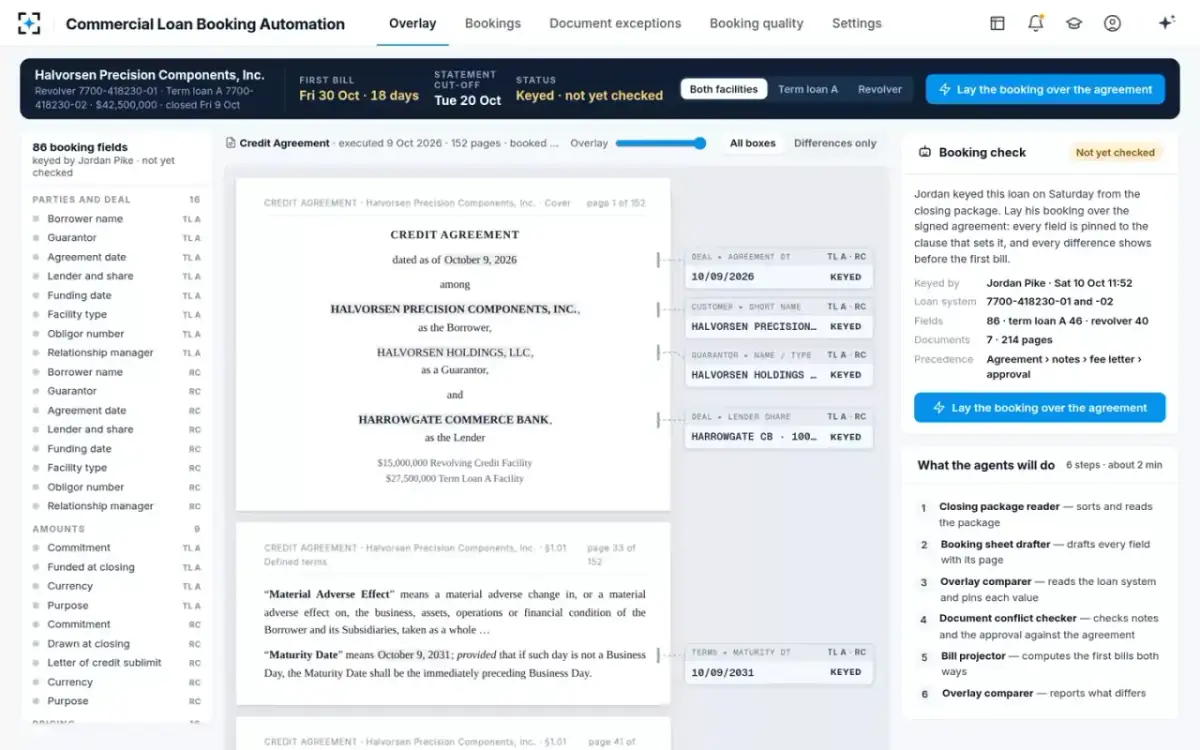The width and height of the screenshot is (1200, 750).
Task: Switch to the Overlay tab
Action: click(x=412, y=23)
